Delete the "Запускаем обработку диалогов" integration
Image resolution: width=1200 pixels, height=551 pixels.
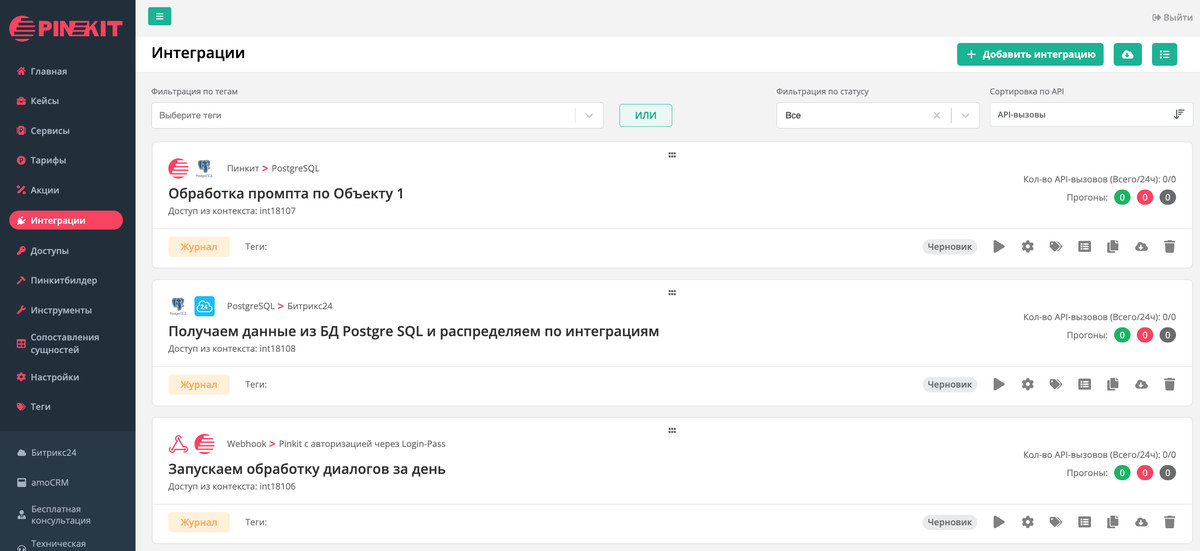(1169, 522)
